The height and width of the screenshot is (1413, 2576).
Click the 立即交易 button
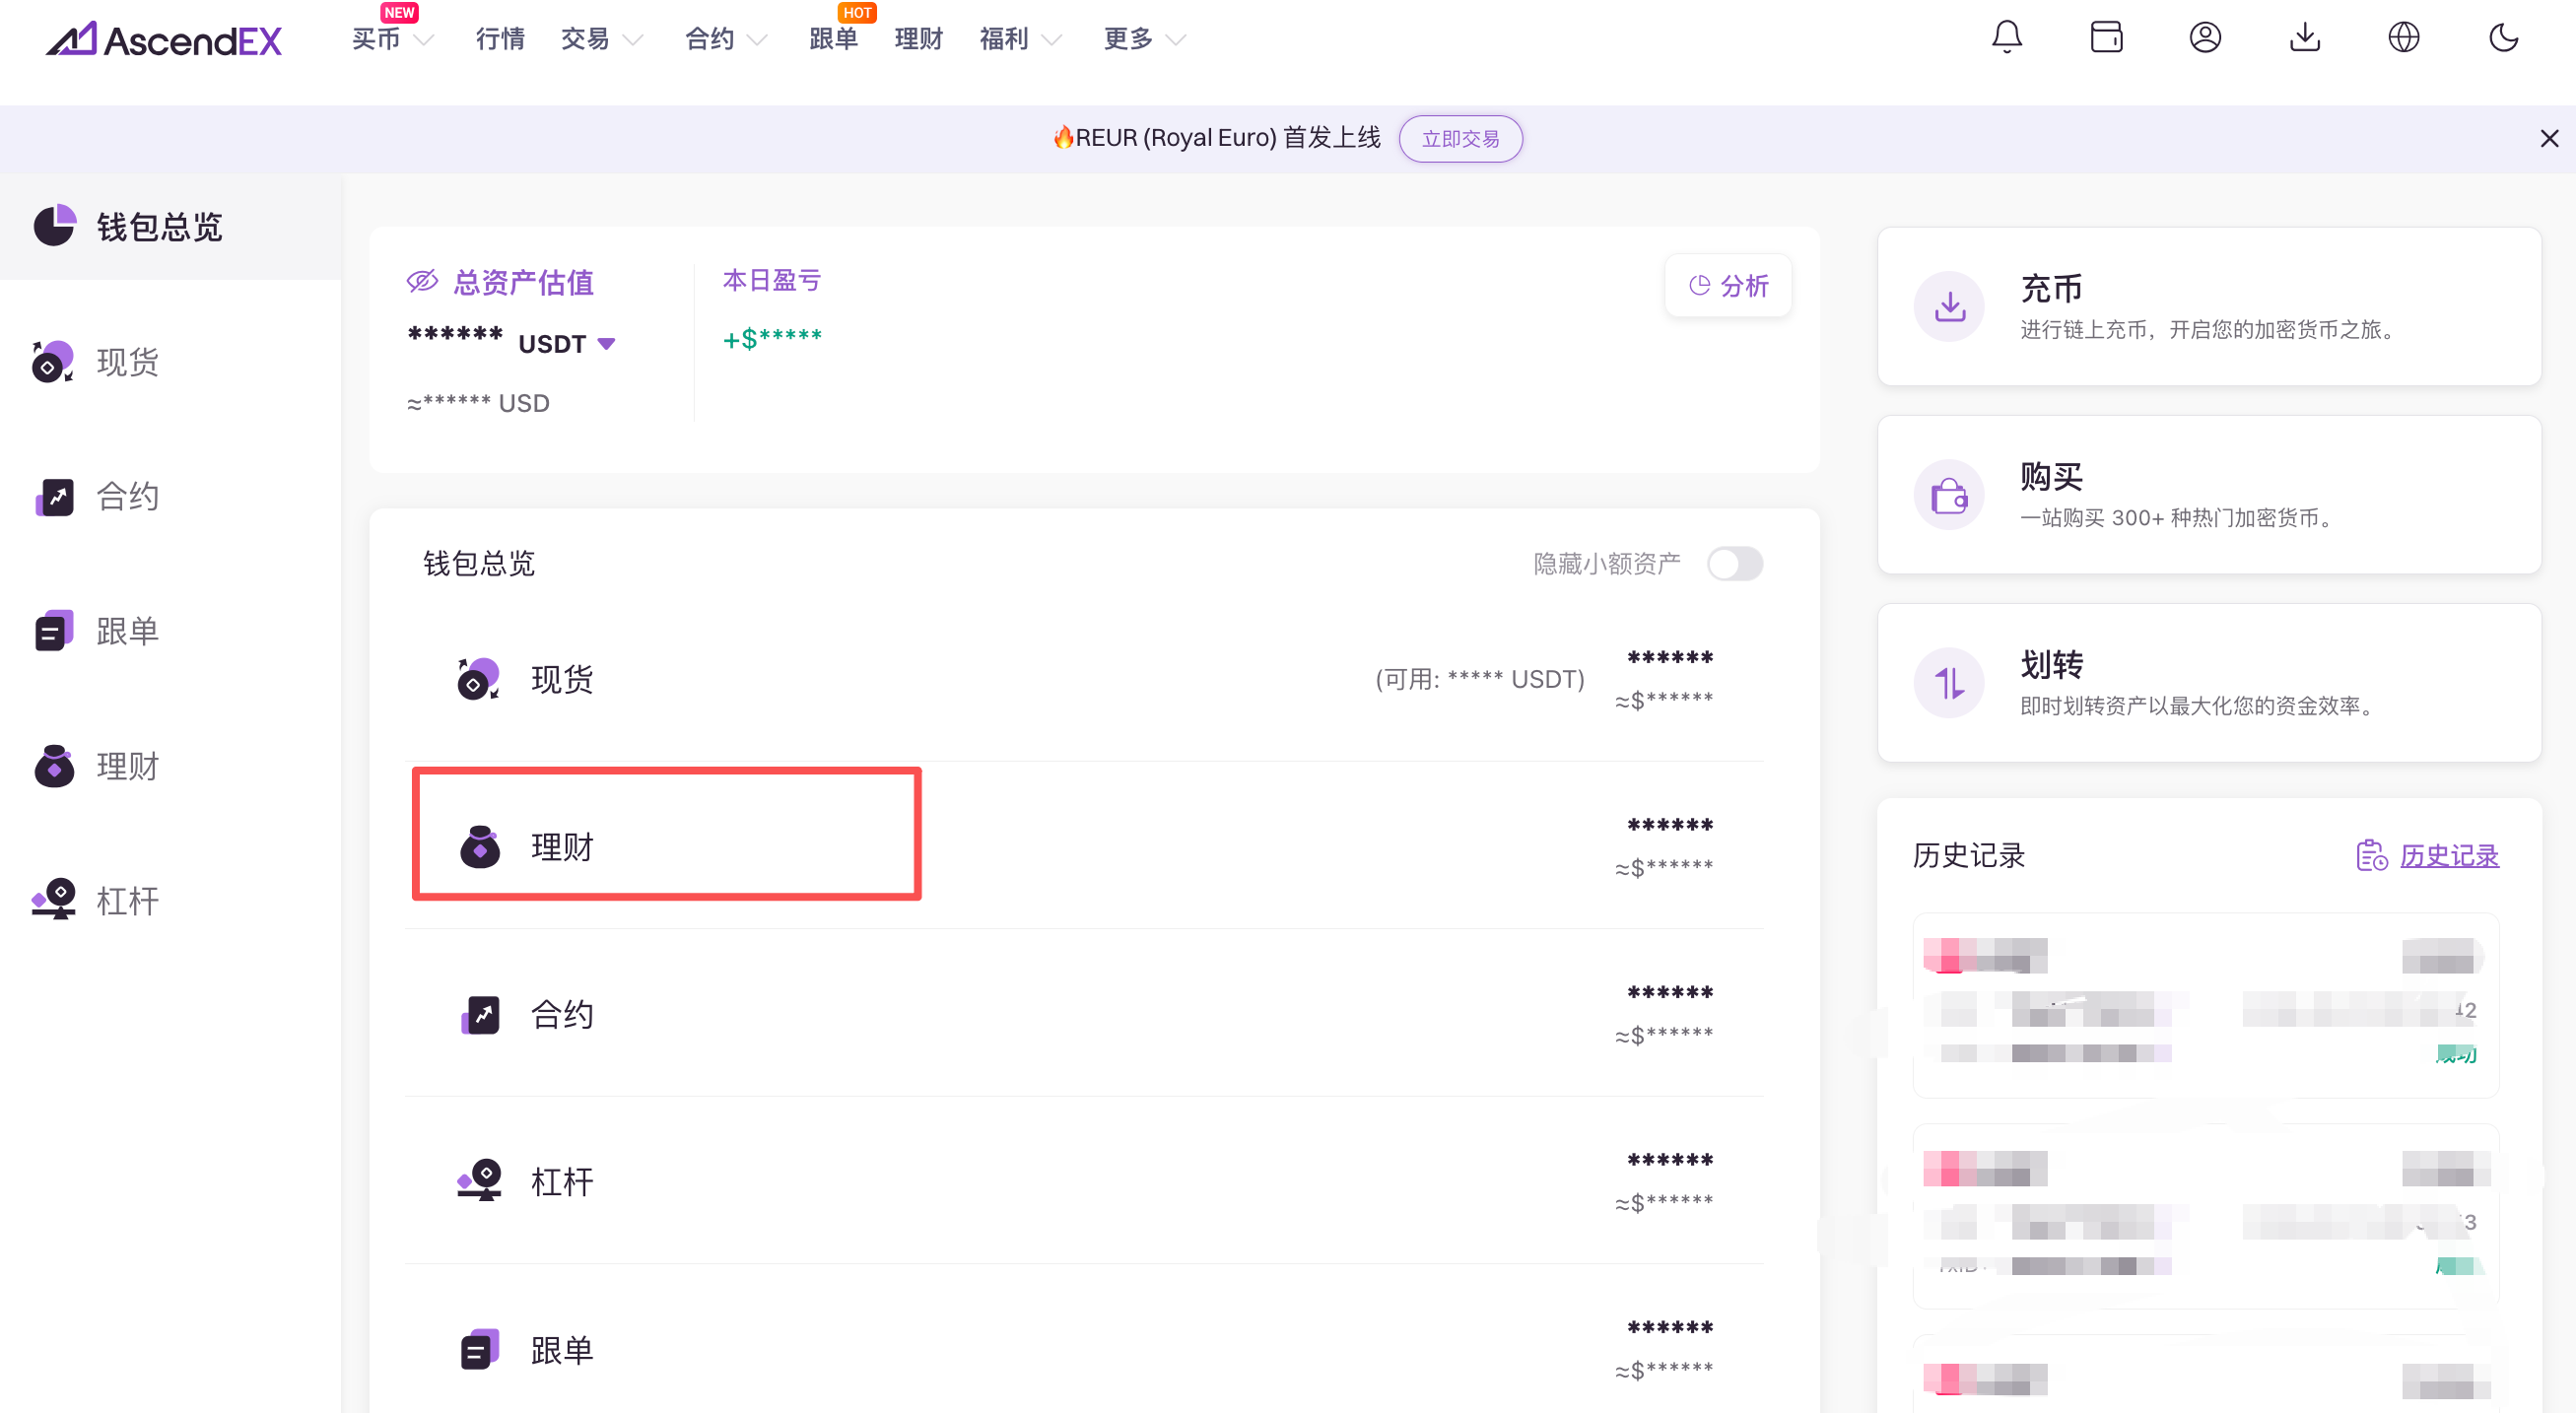1459,139
